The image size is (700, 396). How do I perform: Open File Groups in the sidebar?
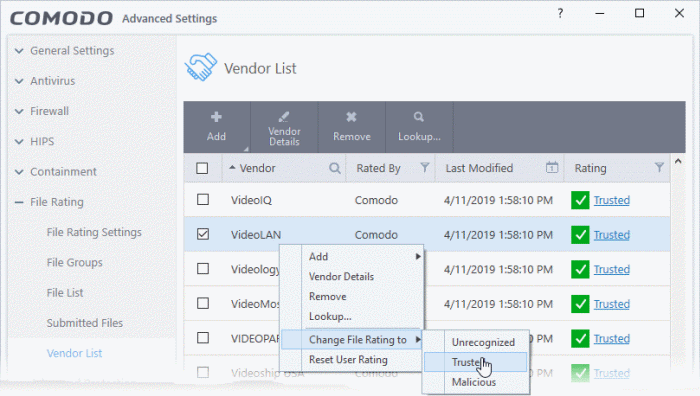click(x=75, y=263)
